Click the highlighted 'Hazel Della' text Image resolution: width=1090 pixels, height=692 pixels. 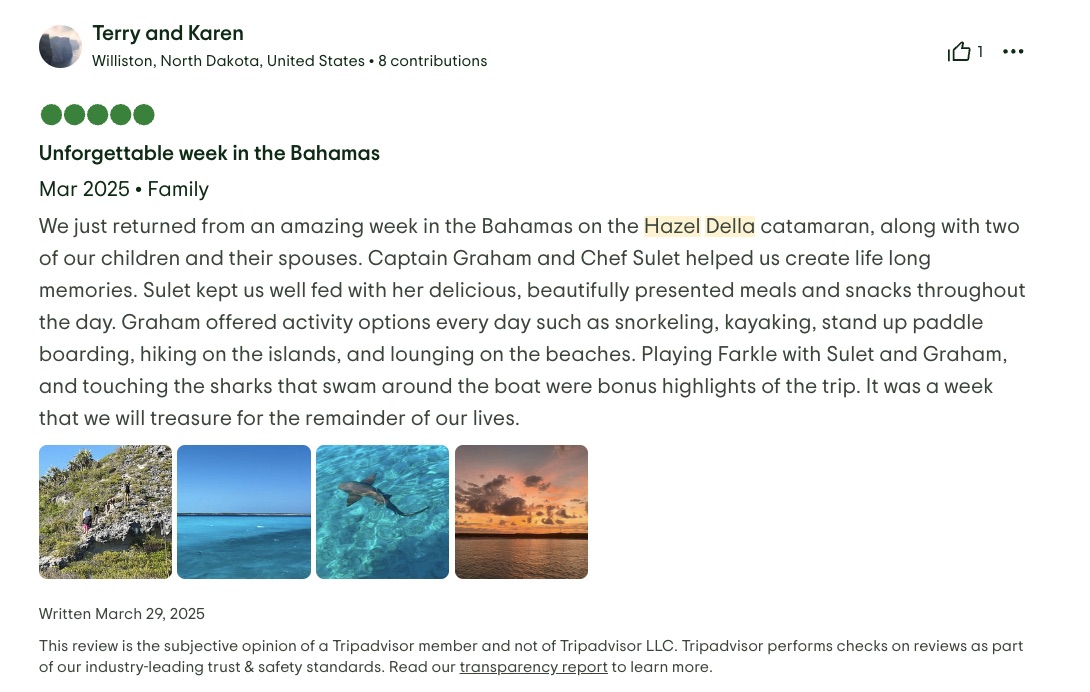(x=699, y=226)
